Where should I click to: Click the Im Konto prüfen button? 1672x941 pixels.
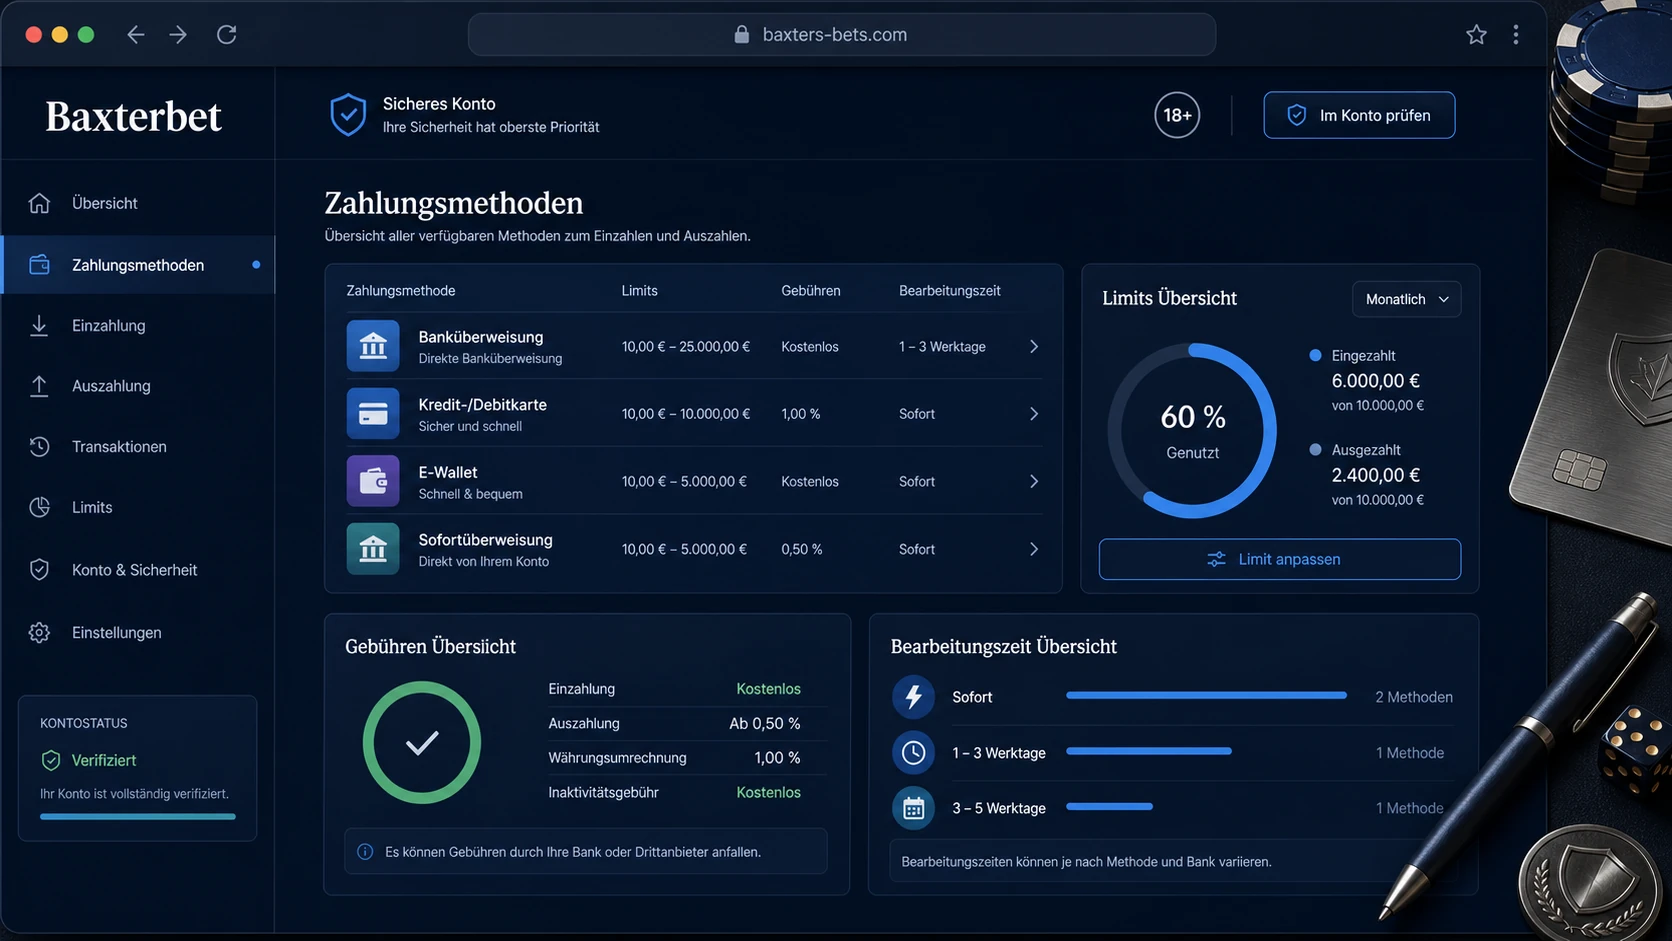(x=1359, y=115)
